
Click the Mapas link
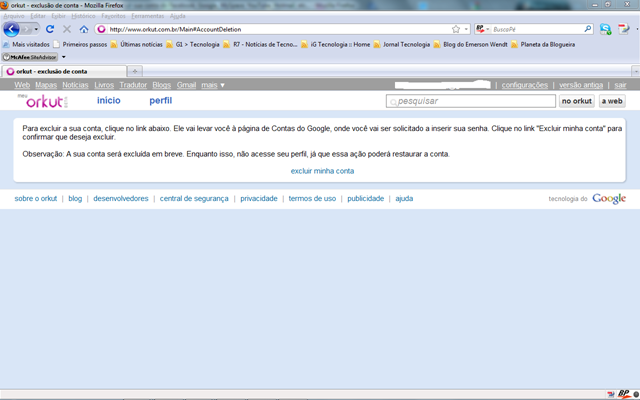click(46, 85)
